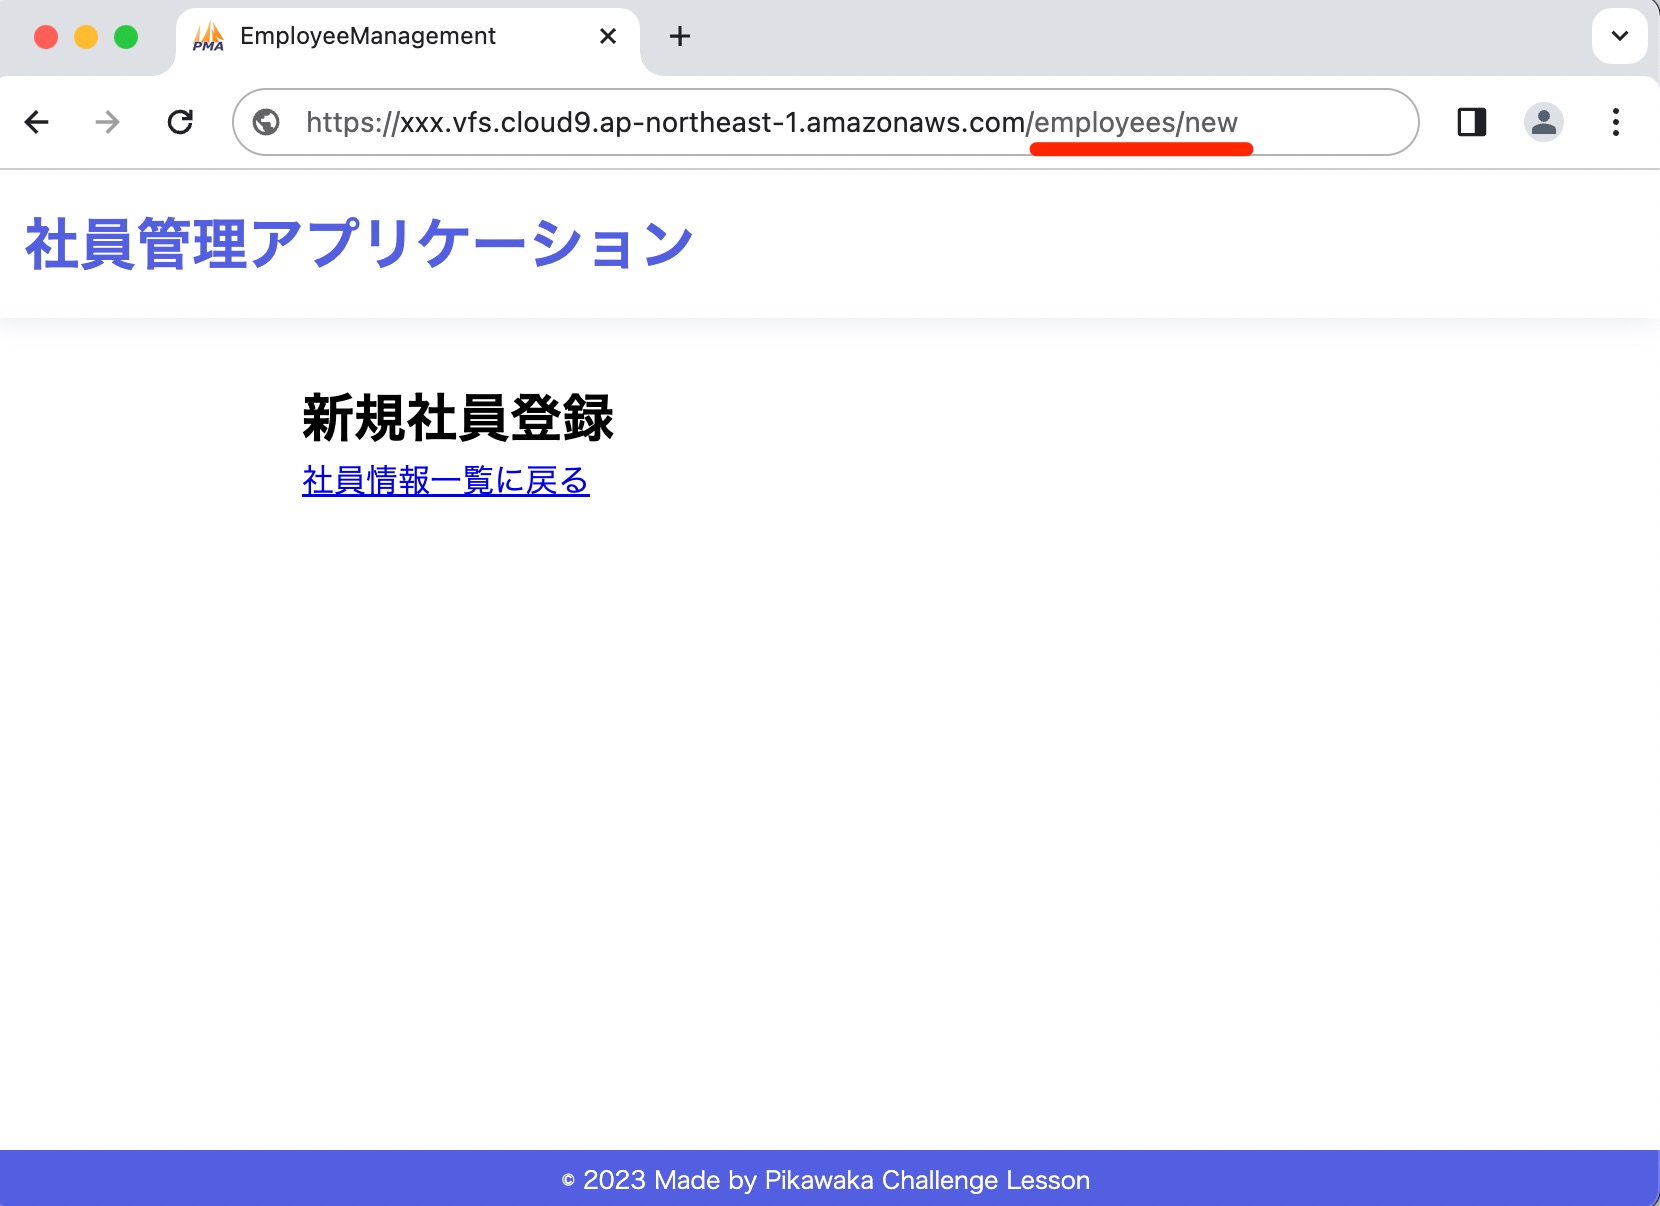Close the window with red button
This screenshot has width=1660, height=1206.
pos(46,37)
